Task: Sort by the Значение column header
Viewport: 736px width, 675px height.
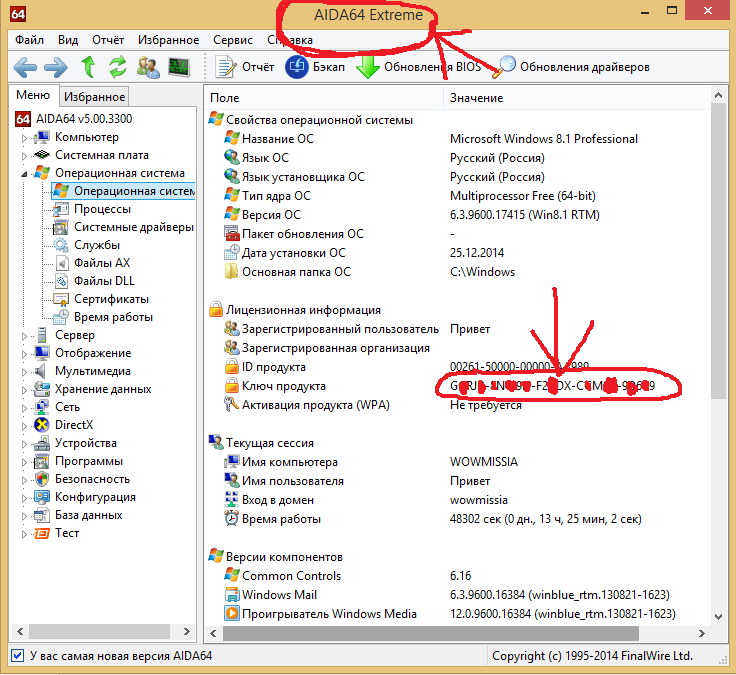Action: tap(576, 98)
